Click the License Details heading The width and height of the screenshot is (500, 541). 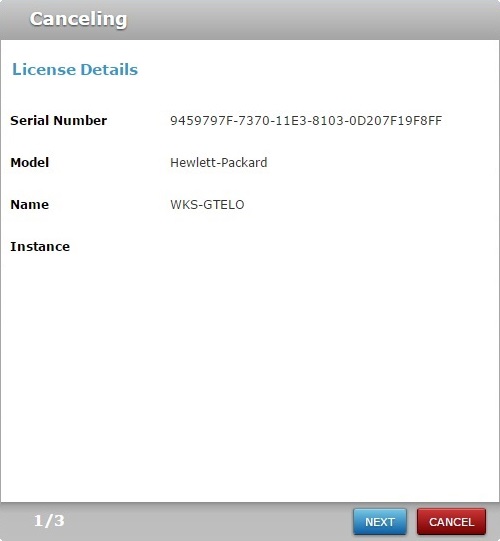pyautogui.click(x=75, y=69)
